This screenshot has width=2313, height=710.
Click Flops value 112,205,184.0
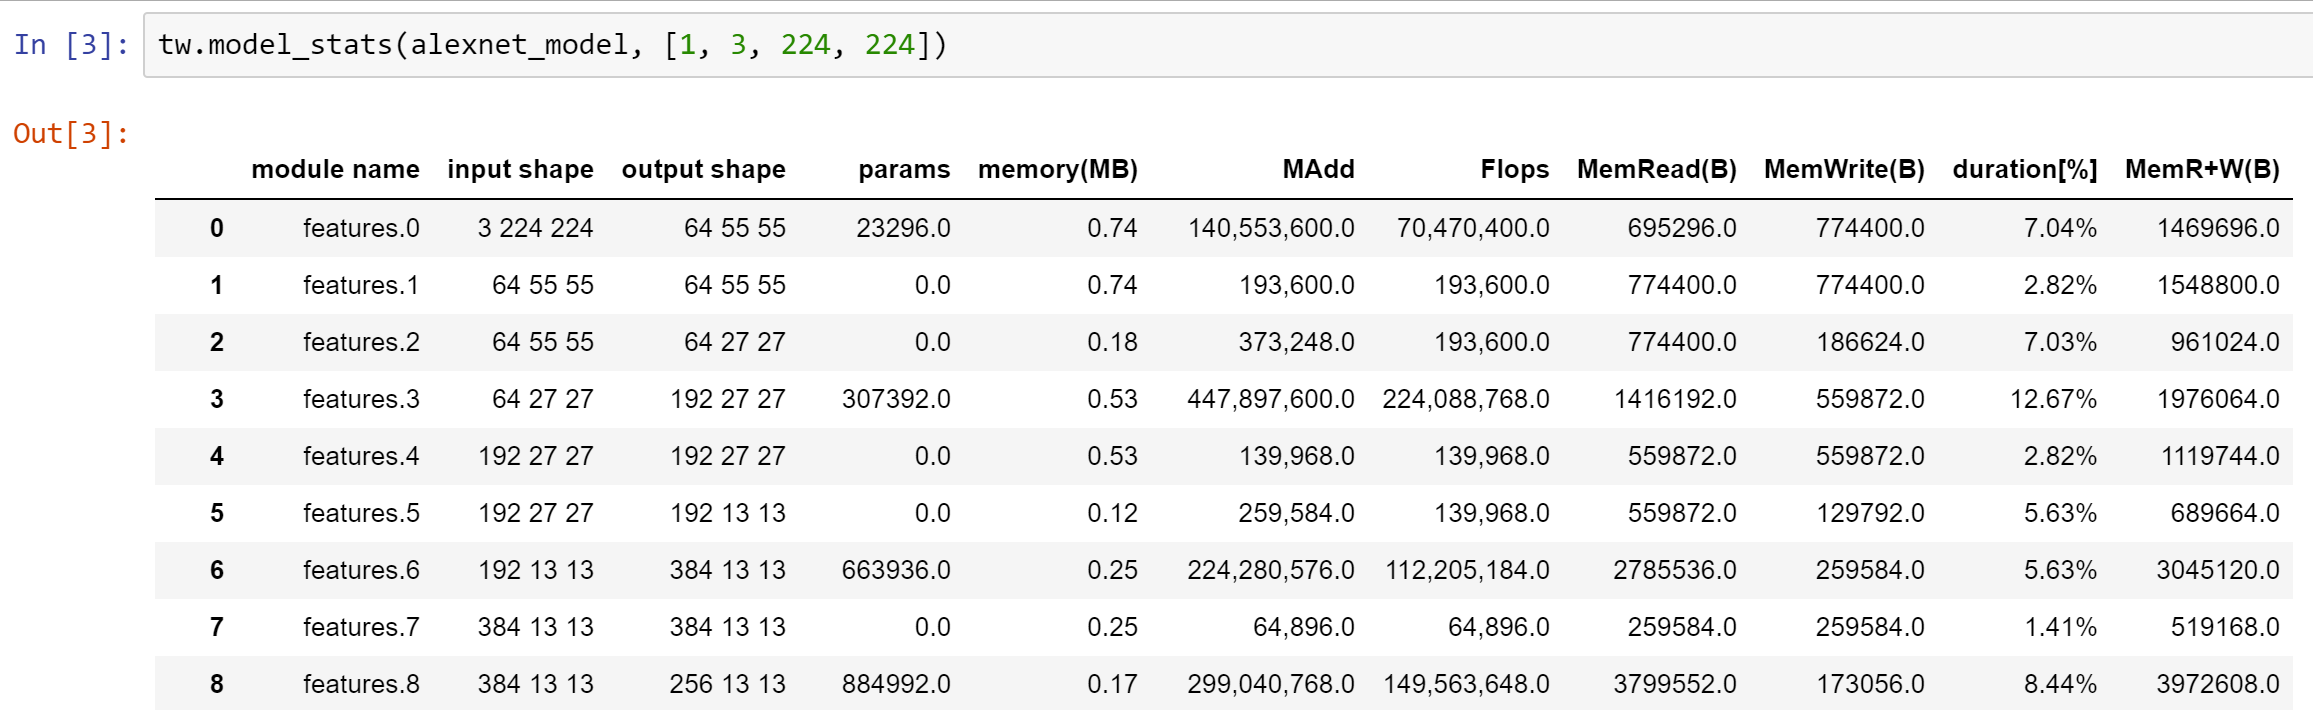tap(1467, 570)
